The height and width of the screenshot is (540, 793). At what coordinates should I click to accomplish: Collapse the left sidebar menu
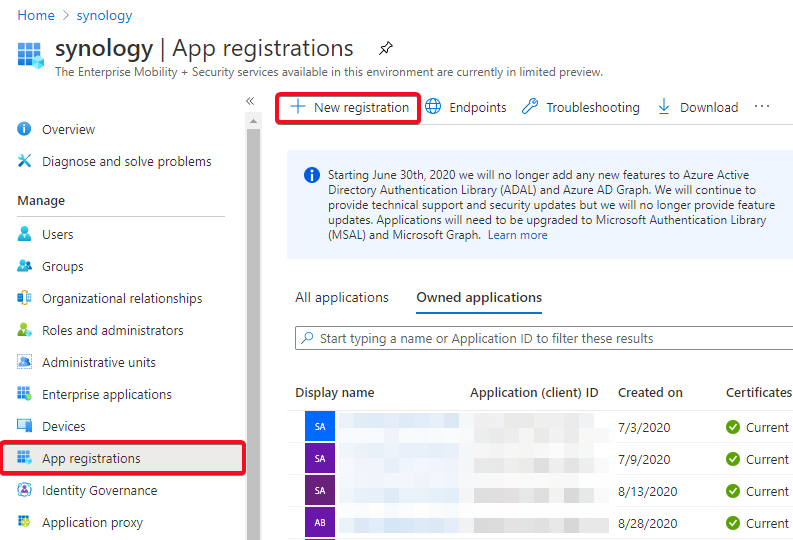click(250, 101)
